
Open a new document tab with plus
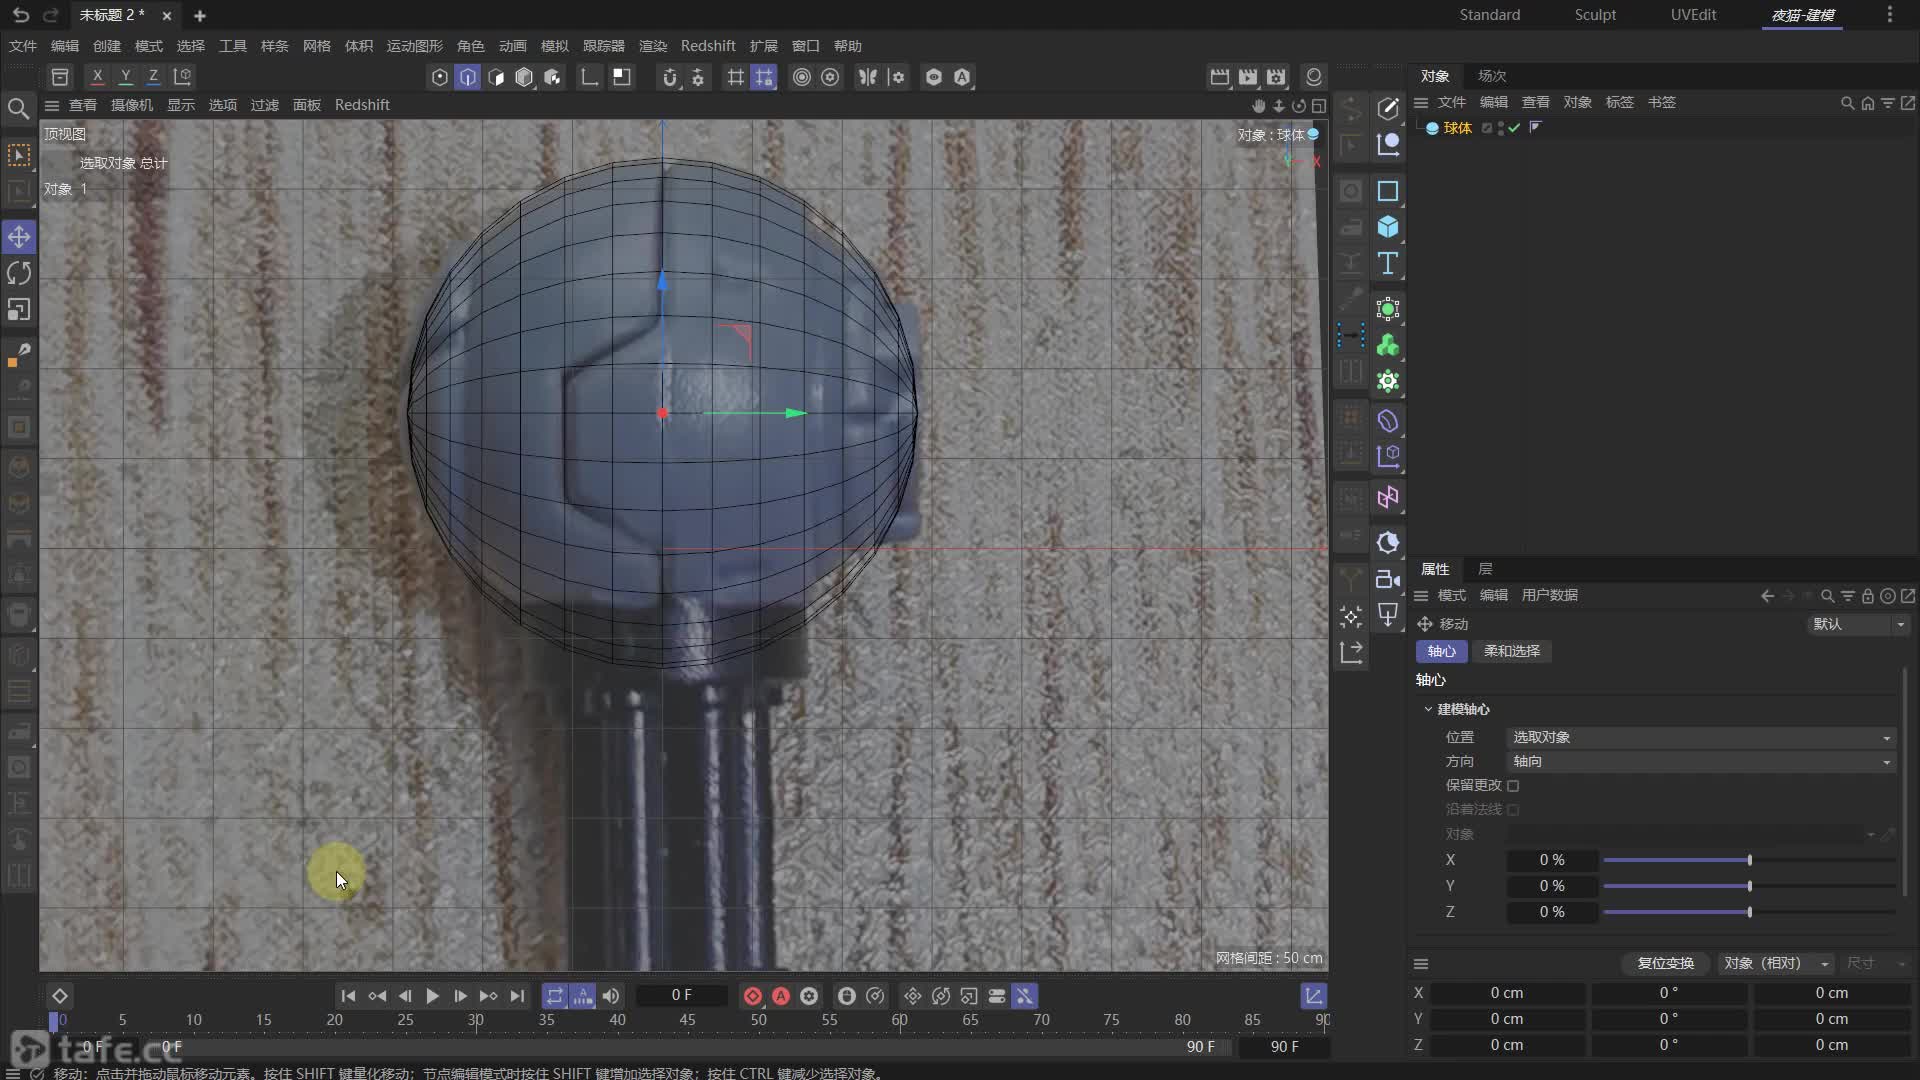(200, 16)
